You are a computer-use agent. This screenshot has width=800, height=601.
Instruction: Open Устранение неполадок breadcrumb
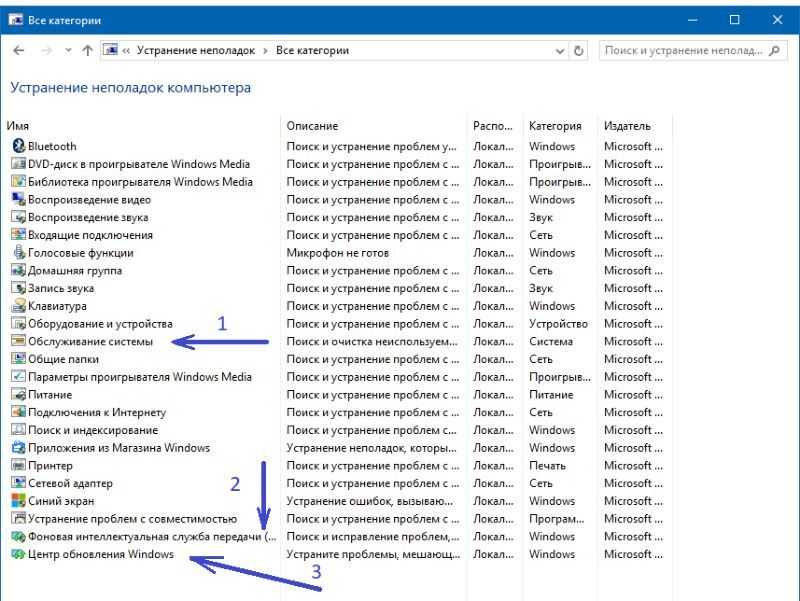pyautogui.click(x=196, y=50)
